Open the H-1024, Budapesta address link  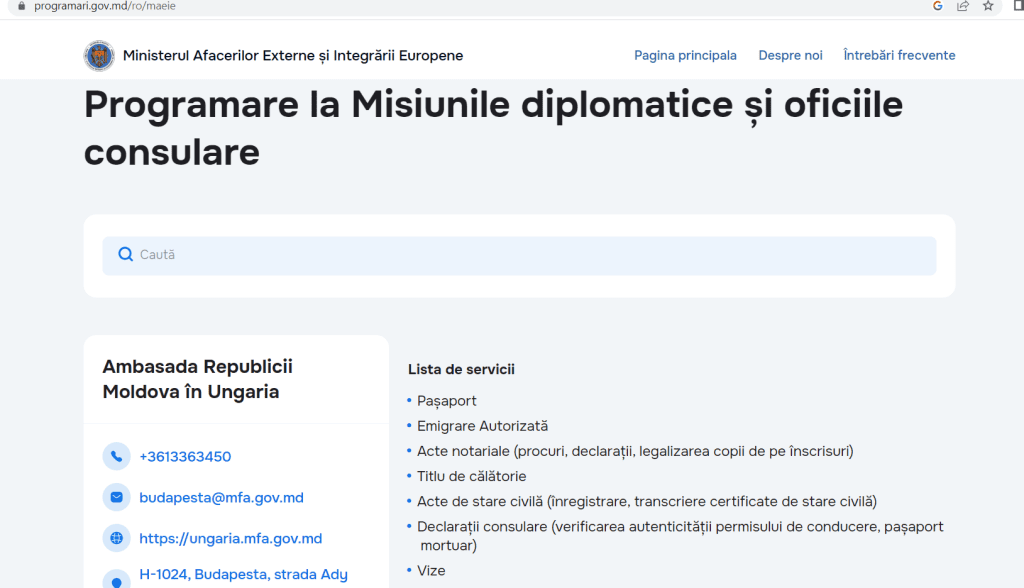tap(243, 574)
